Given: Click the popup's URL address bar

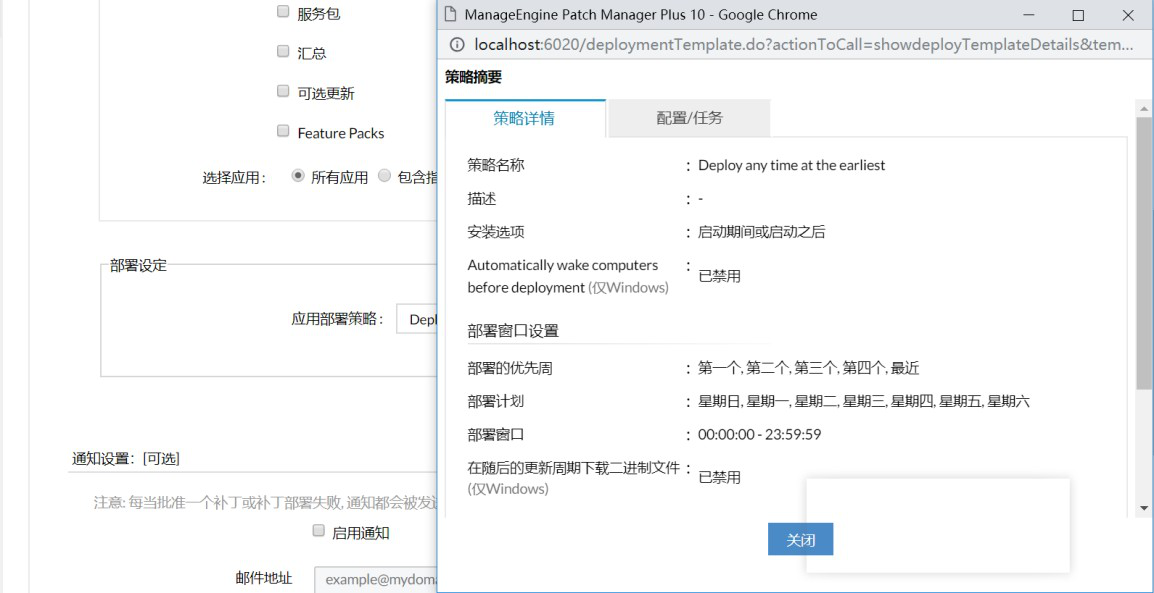Looking at the screenshot, I should (x=804, y=45).
